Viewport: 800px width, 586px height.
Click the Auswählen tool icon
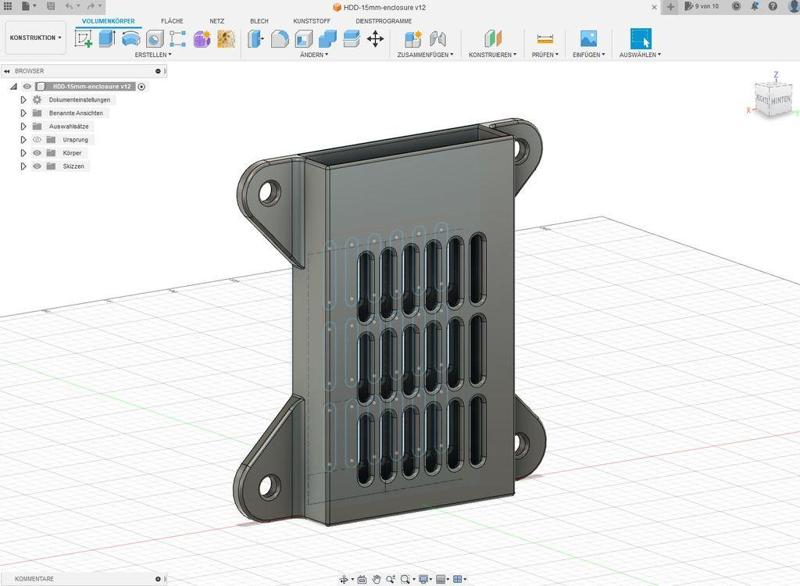click(643, 38)
